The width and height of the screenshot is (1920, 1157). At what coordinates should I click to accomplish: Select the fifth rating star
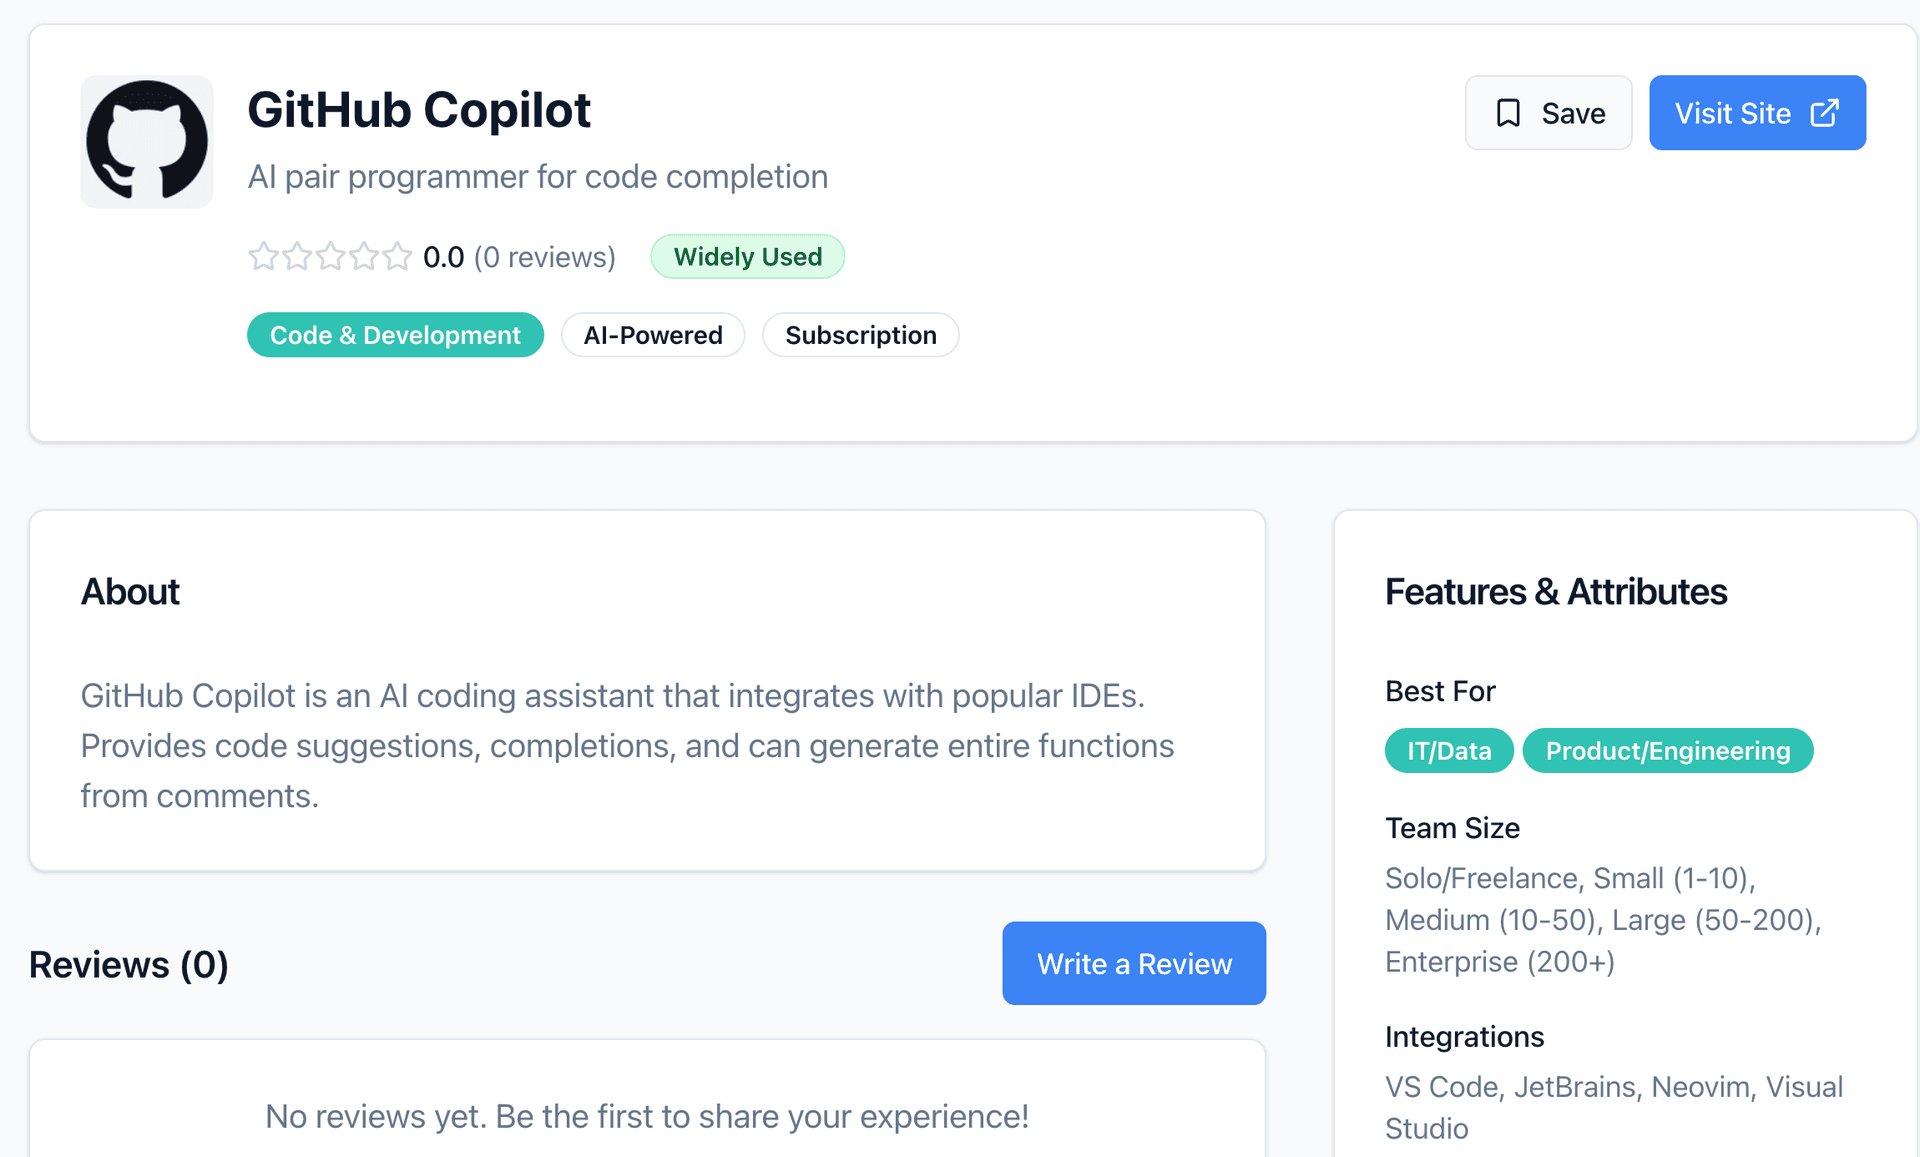(x=397, y=256)
